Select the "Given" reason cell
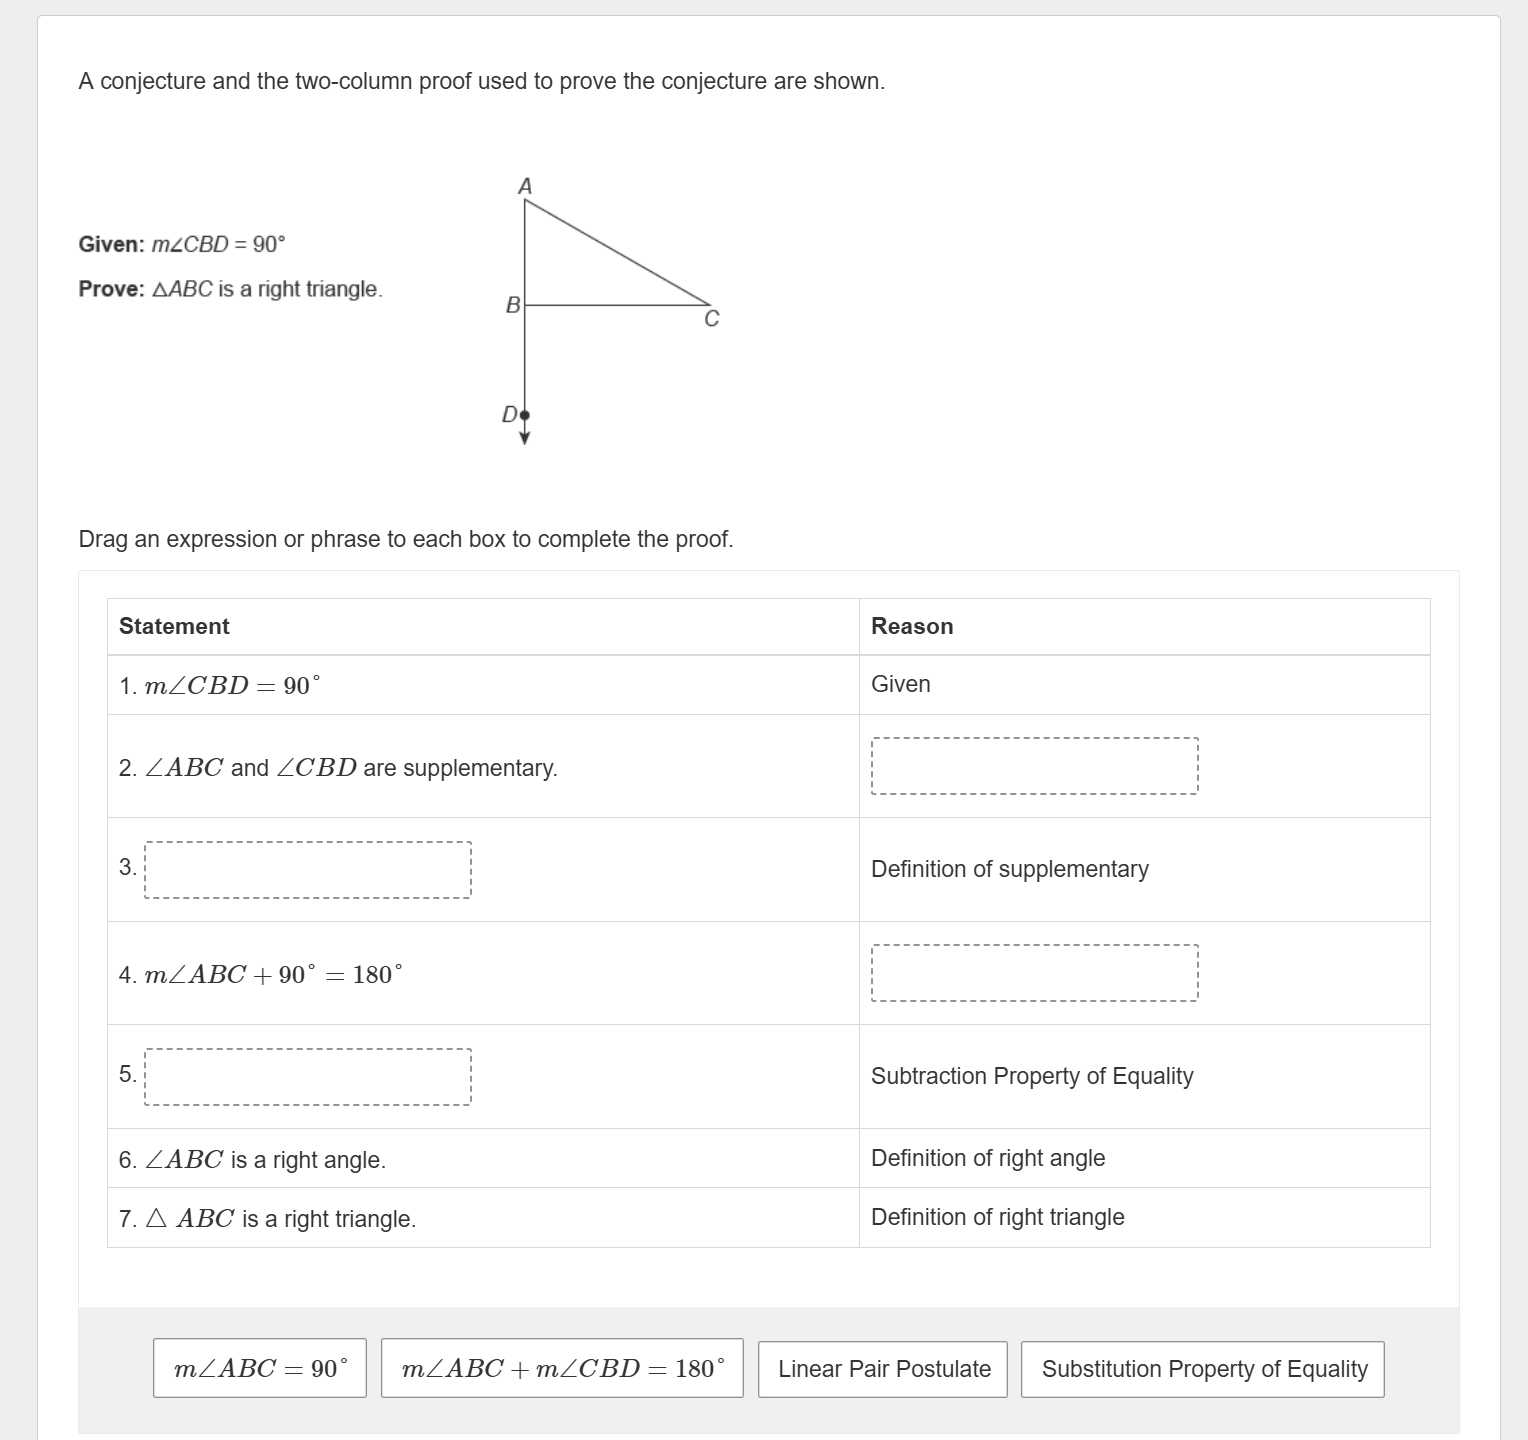The width and height of the screenshot is (1528, 1440). (899, 684)
